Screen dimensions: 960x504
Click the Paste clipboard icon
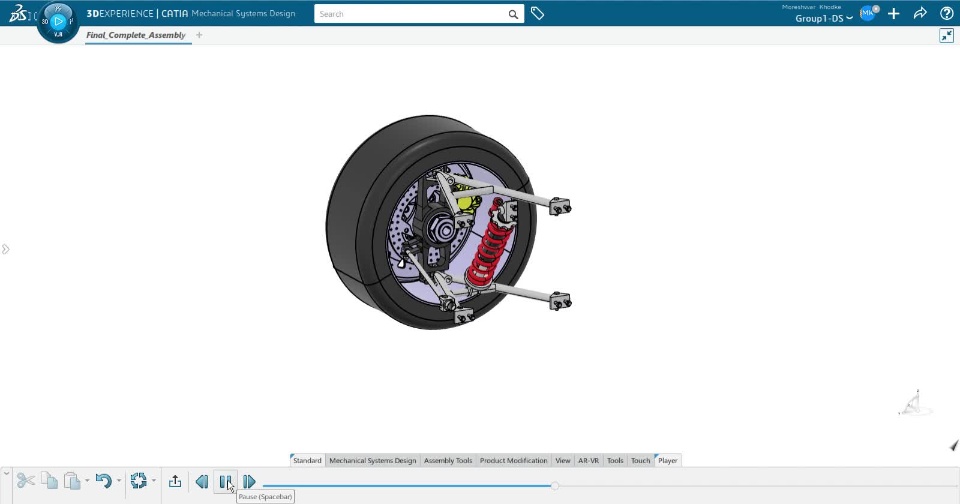(x=72, y=481)
